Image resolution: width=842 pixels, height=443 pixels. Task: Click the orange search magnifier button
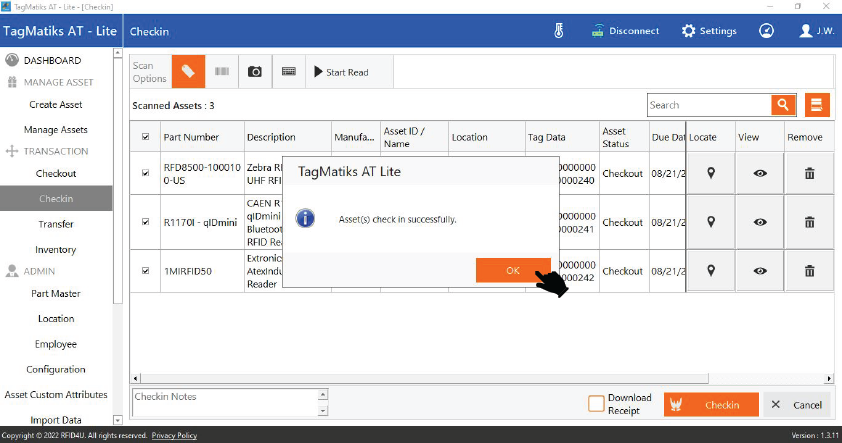[783, 105]
